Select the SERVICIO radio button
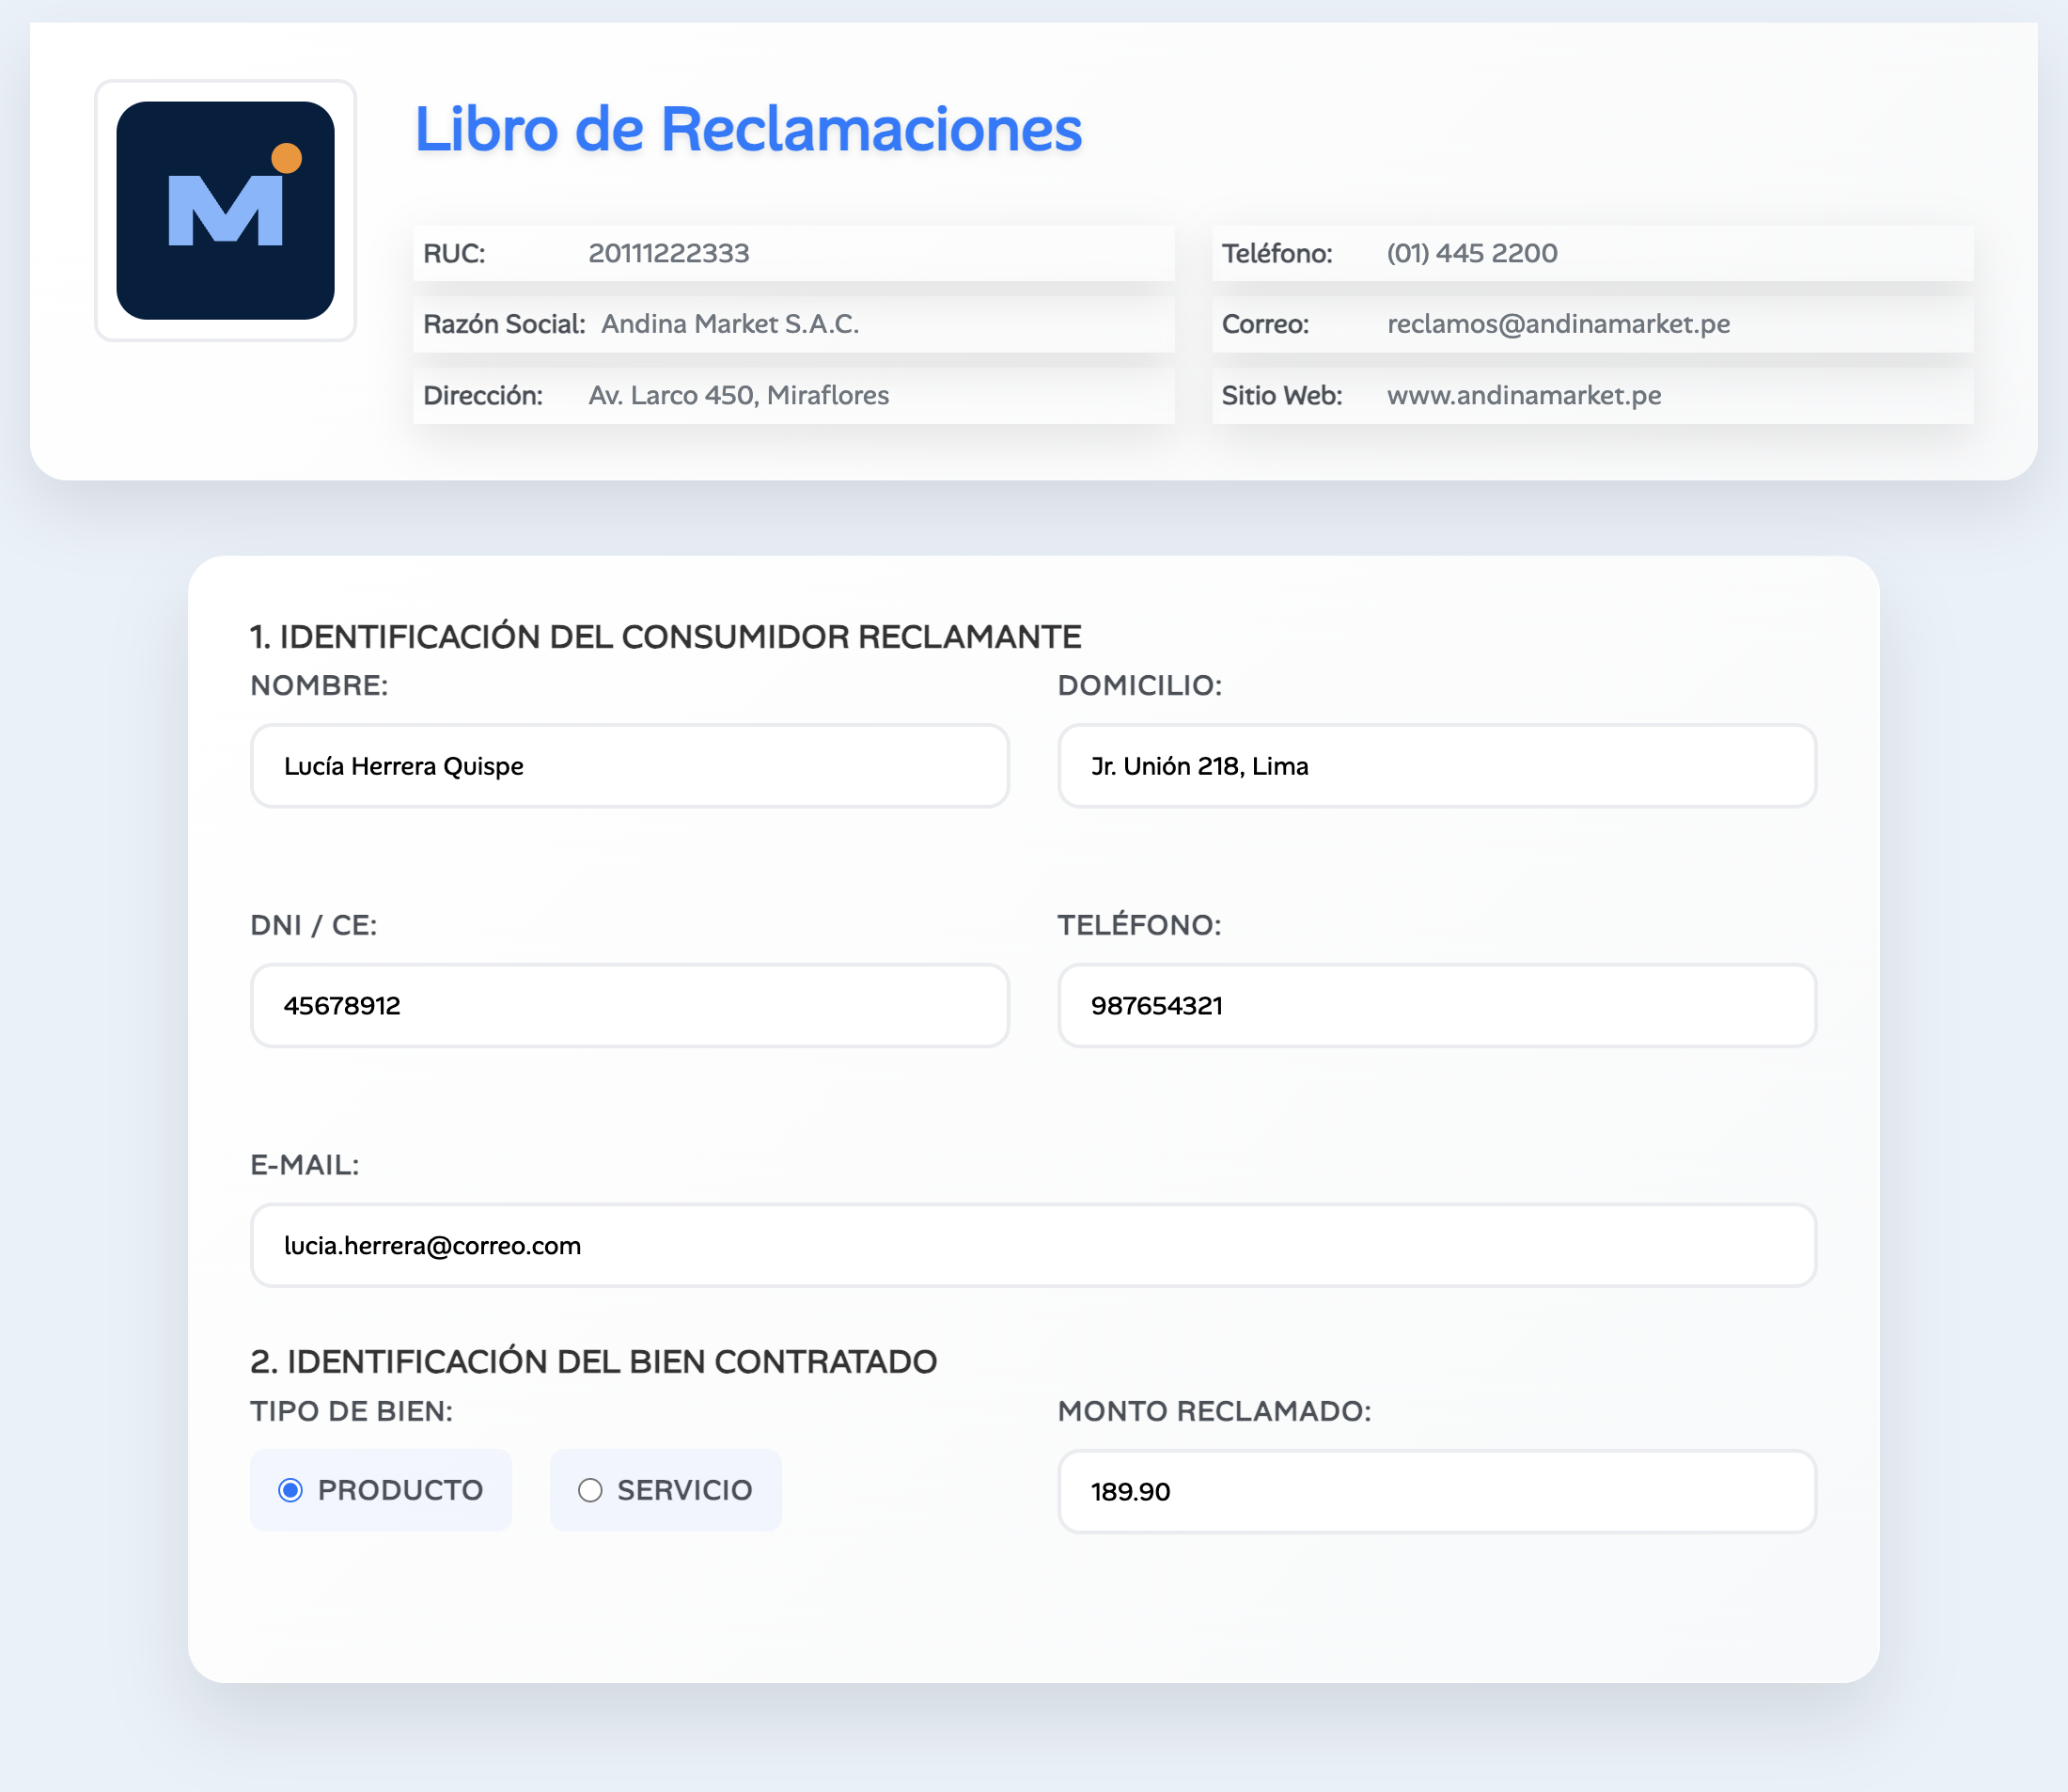 [x=590, y=1490]
